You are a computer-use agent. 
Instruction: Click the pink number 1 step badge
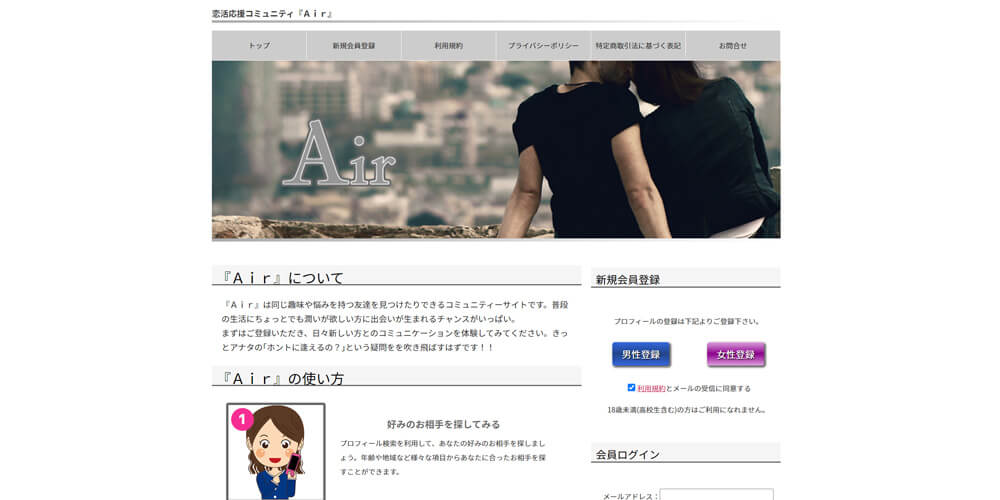(x=242, y=419)
